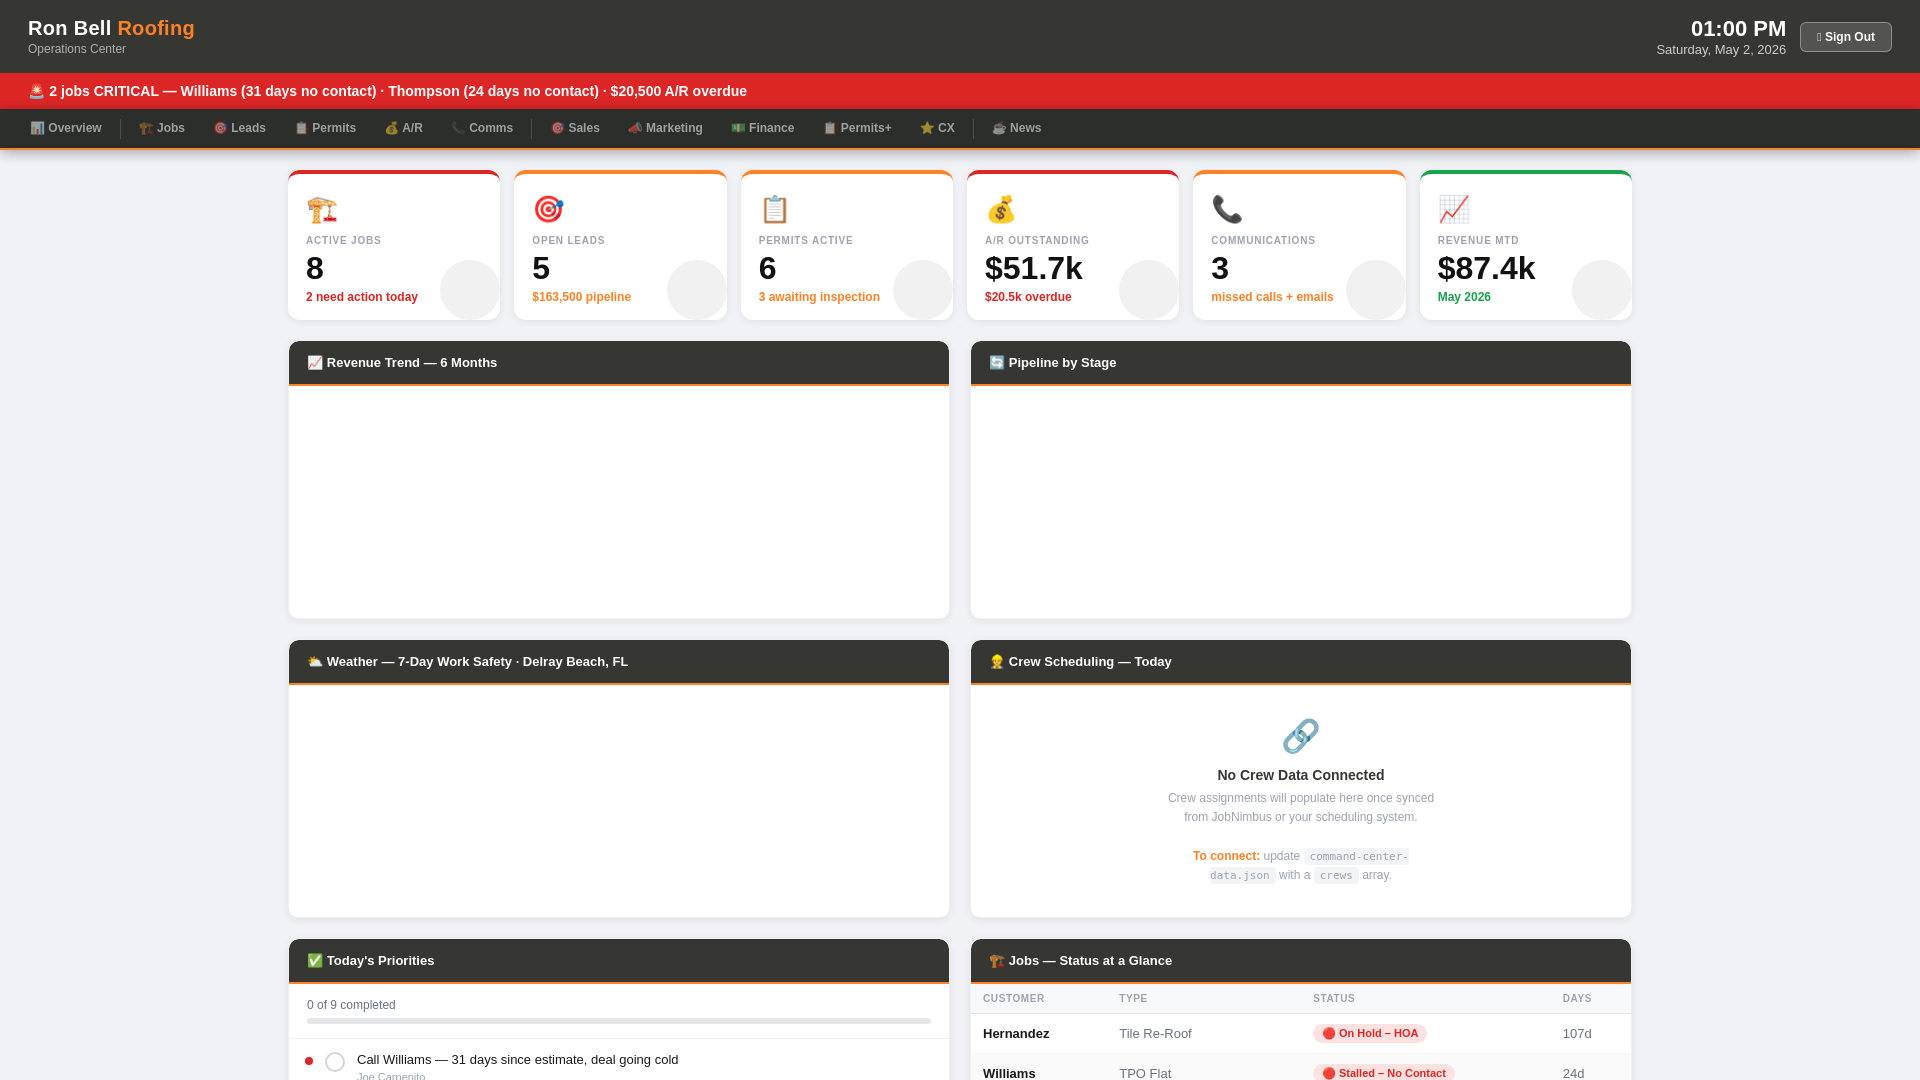Click the Status column header
1920x1080 pixels.
coord(1334,999)
